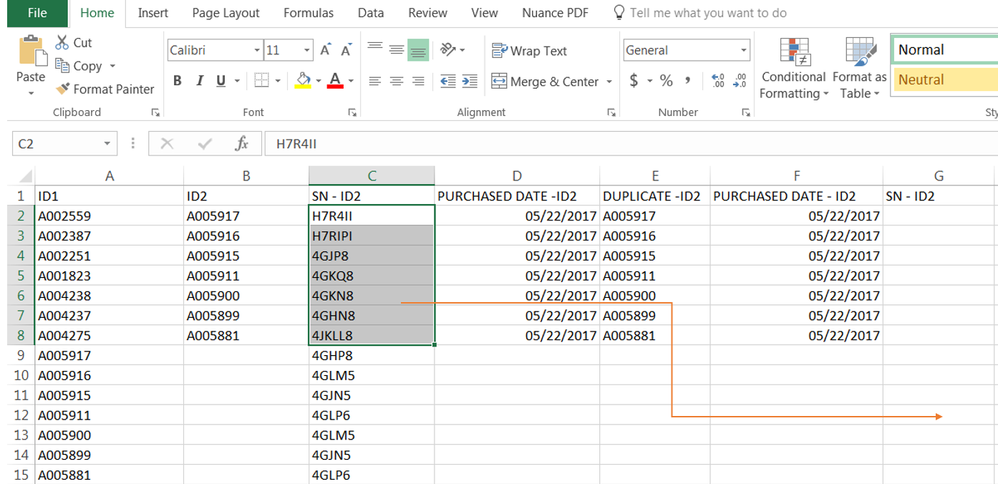Cancel formula entry with X icon
998x484 pixels.
pyautogui.click(x=167, y=144)
